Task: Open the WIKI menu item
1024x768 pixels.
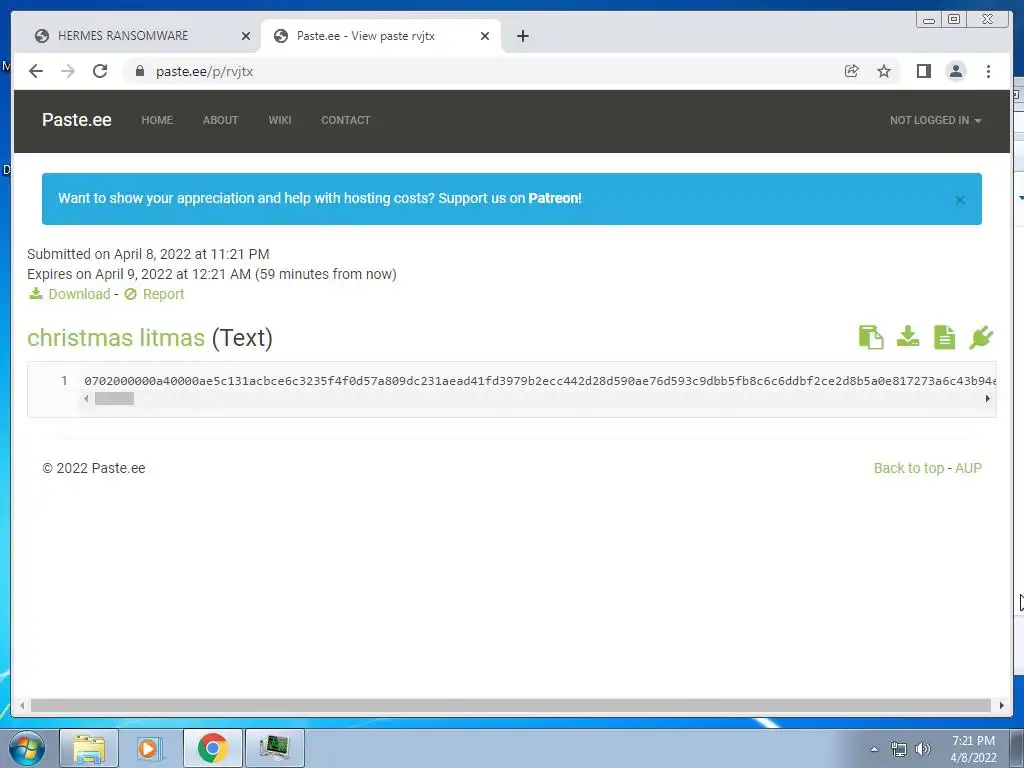Action: tap(280, 120)
